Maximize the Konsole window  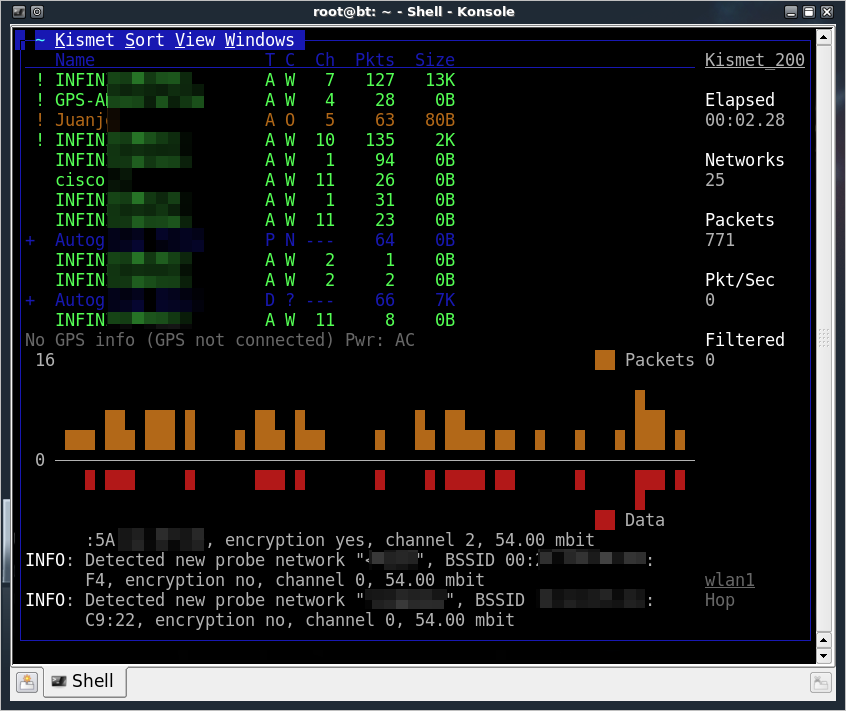[x=810, y=11]
